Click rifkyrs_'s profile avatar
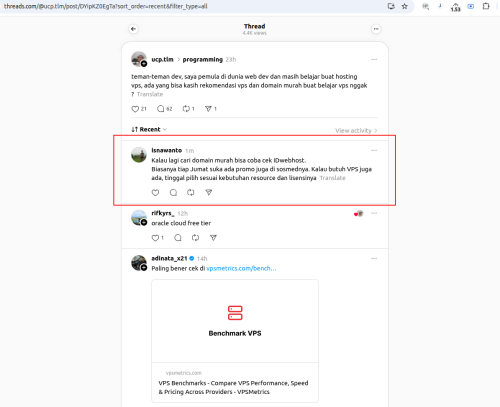 (139, 218)
